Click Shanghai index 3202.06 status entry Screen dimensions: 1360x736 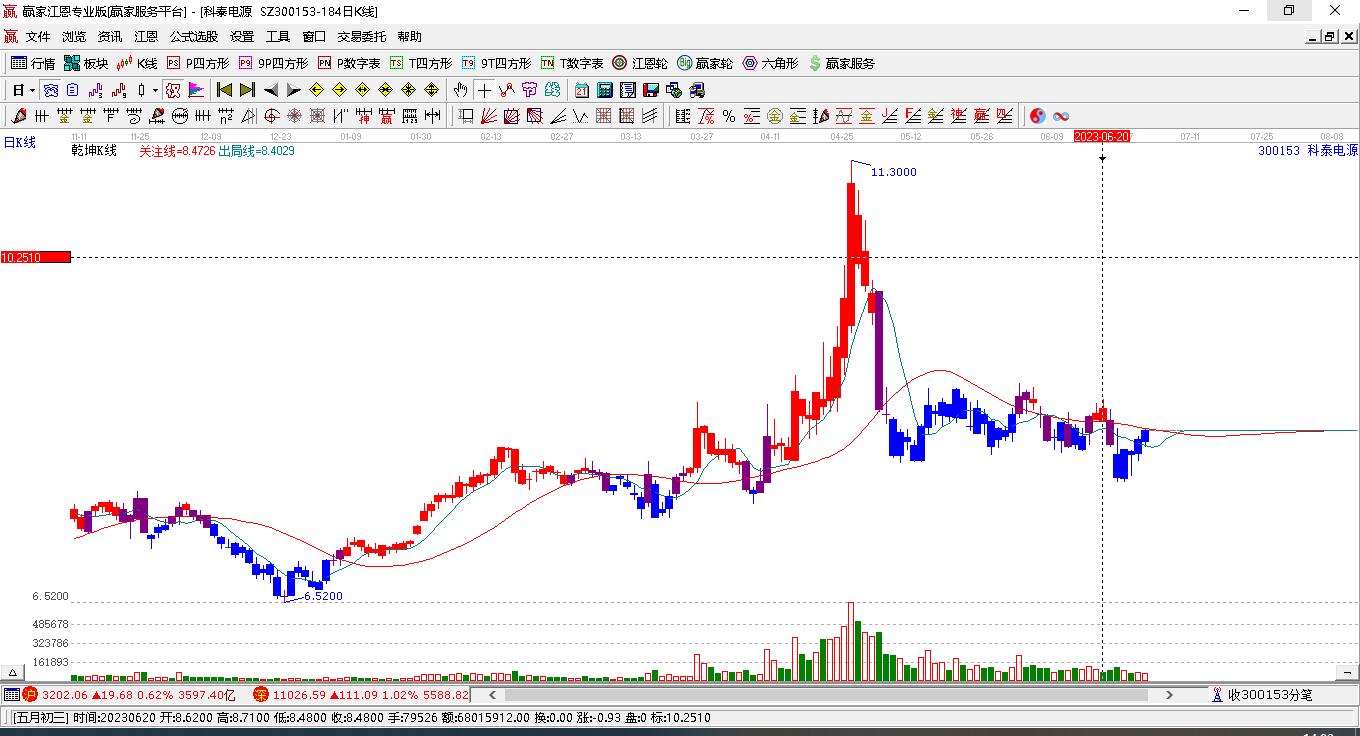click(130, 694)
